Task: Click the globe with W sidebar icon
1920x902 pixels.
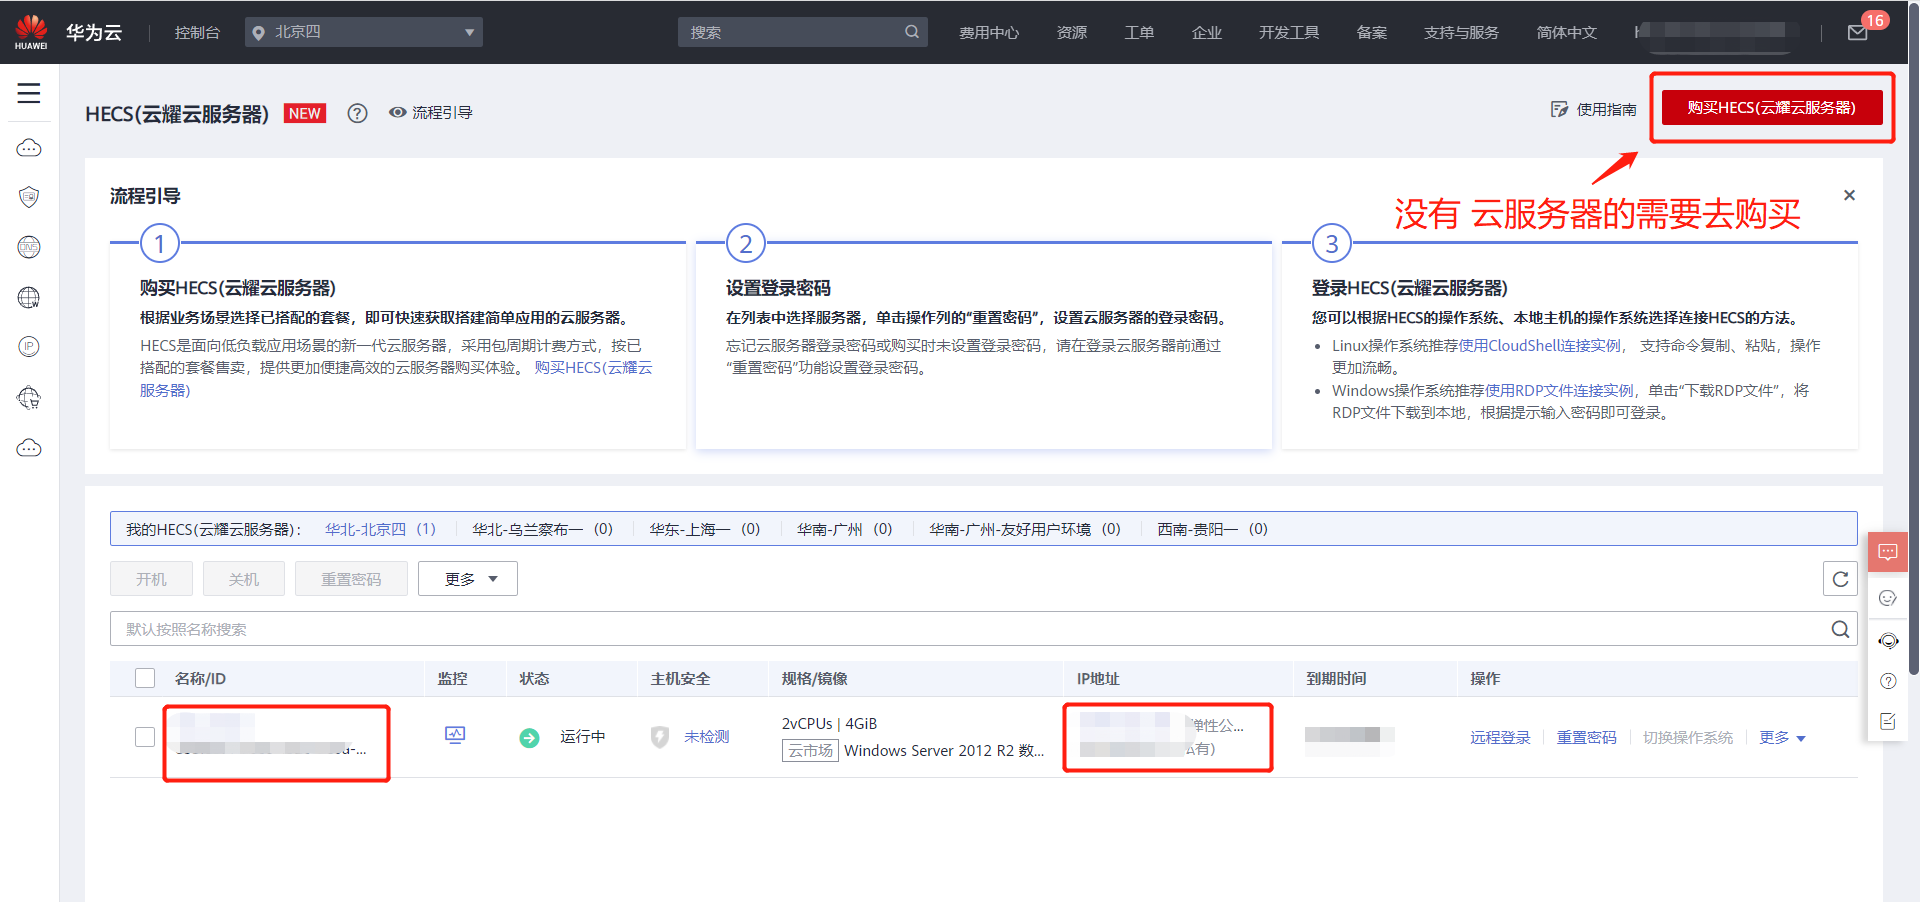Action: (29, 297)
